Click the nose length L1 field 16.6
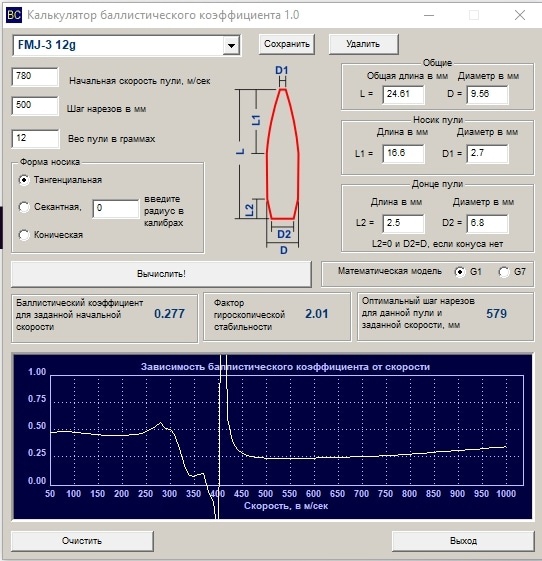The height and width of the screenshot is (561, 542). 403,154
